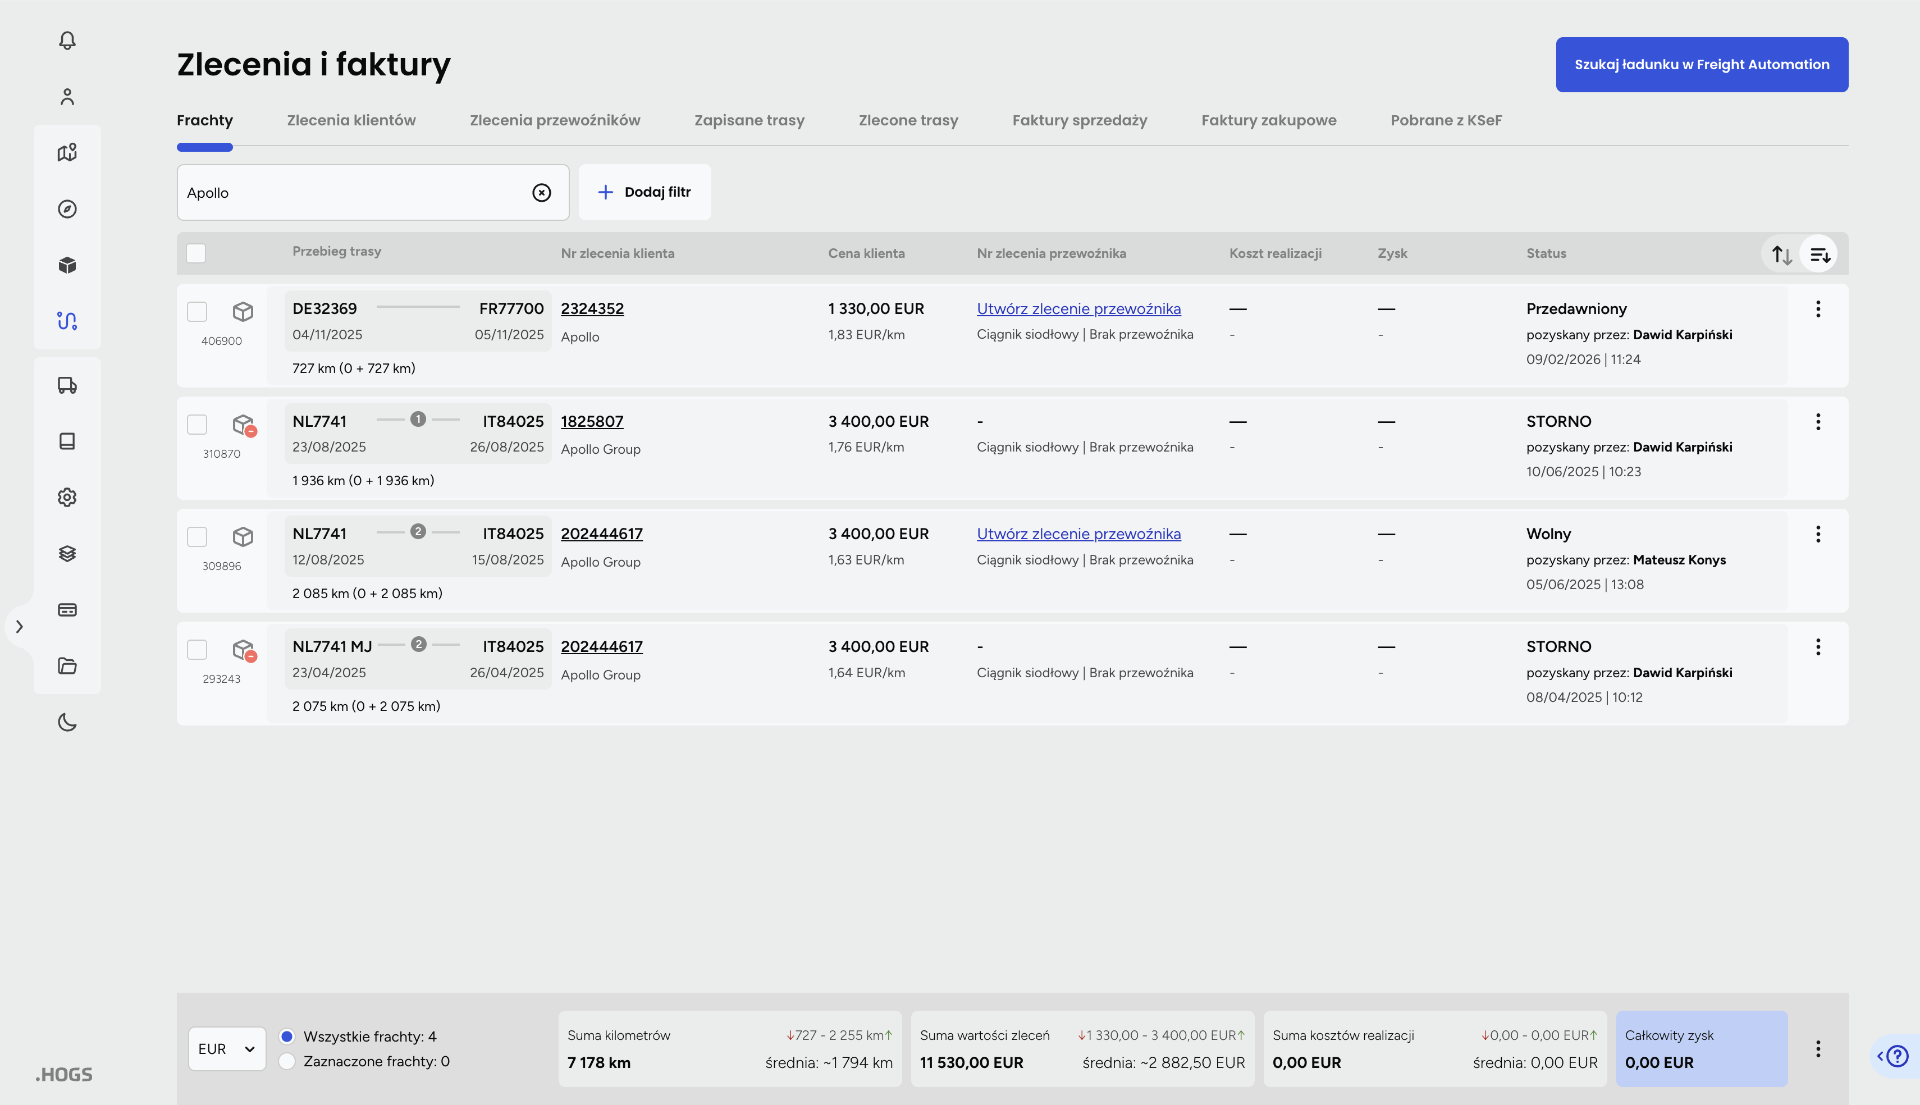
Task: Click the Całkowity zysk summary tile
Action: click(x=1700, y=1048)
